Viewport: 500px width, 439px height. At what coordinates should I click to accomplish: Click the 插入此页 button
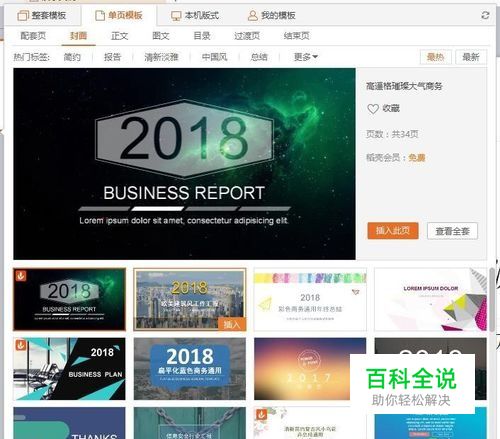393,231
